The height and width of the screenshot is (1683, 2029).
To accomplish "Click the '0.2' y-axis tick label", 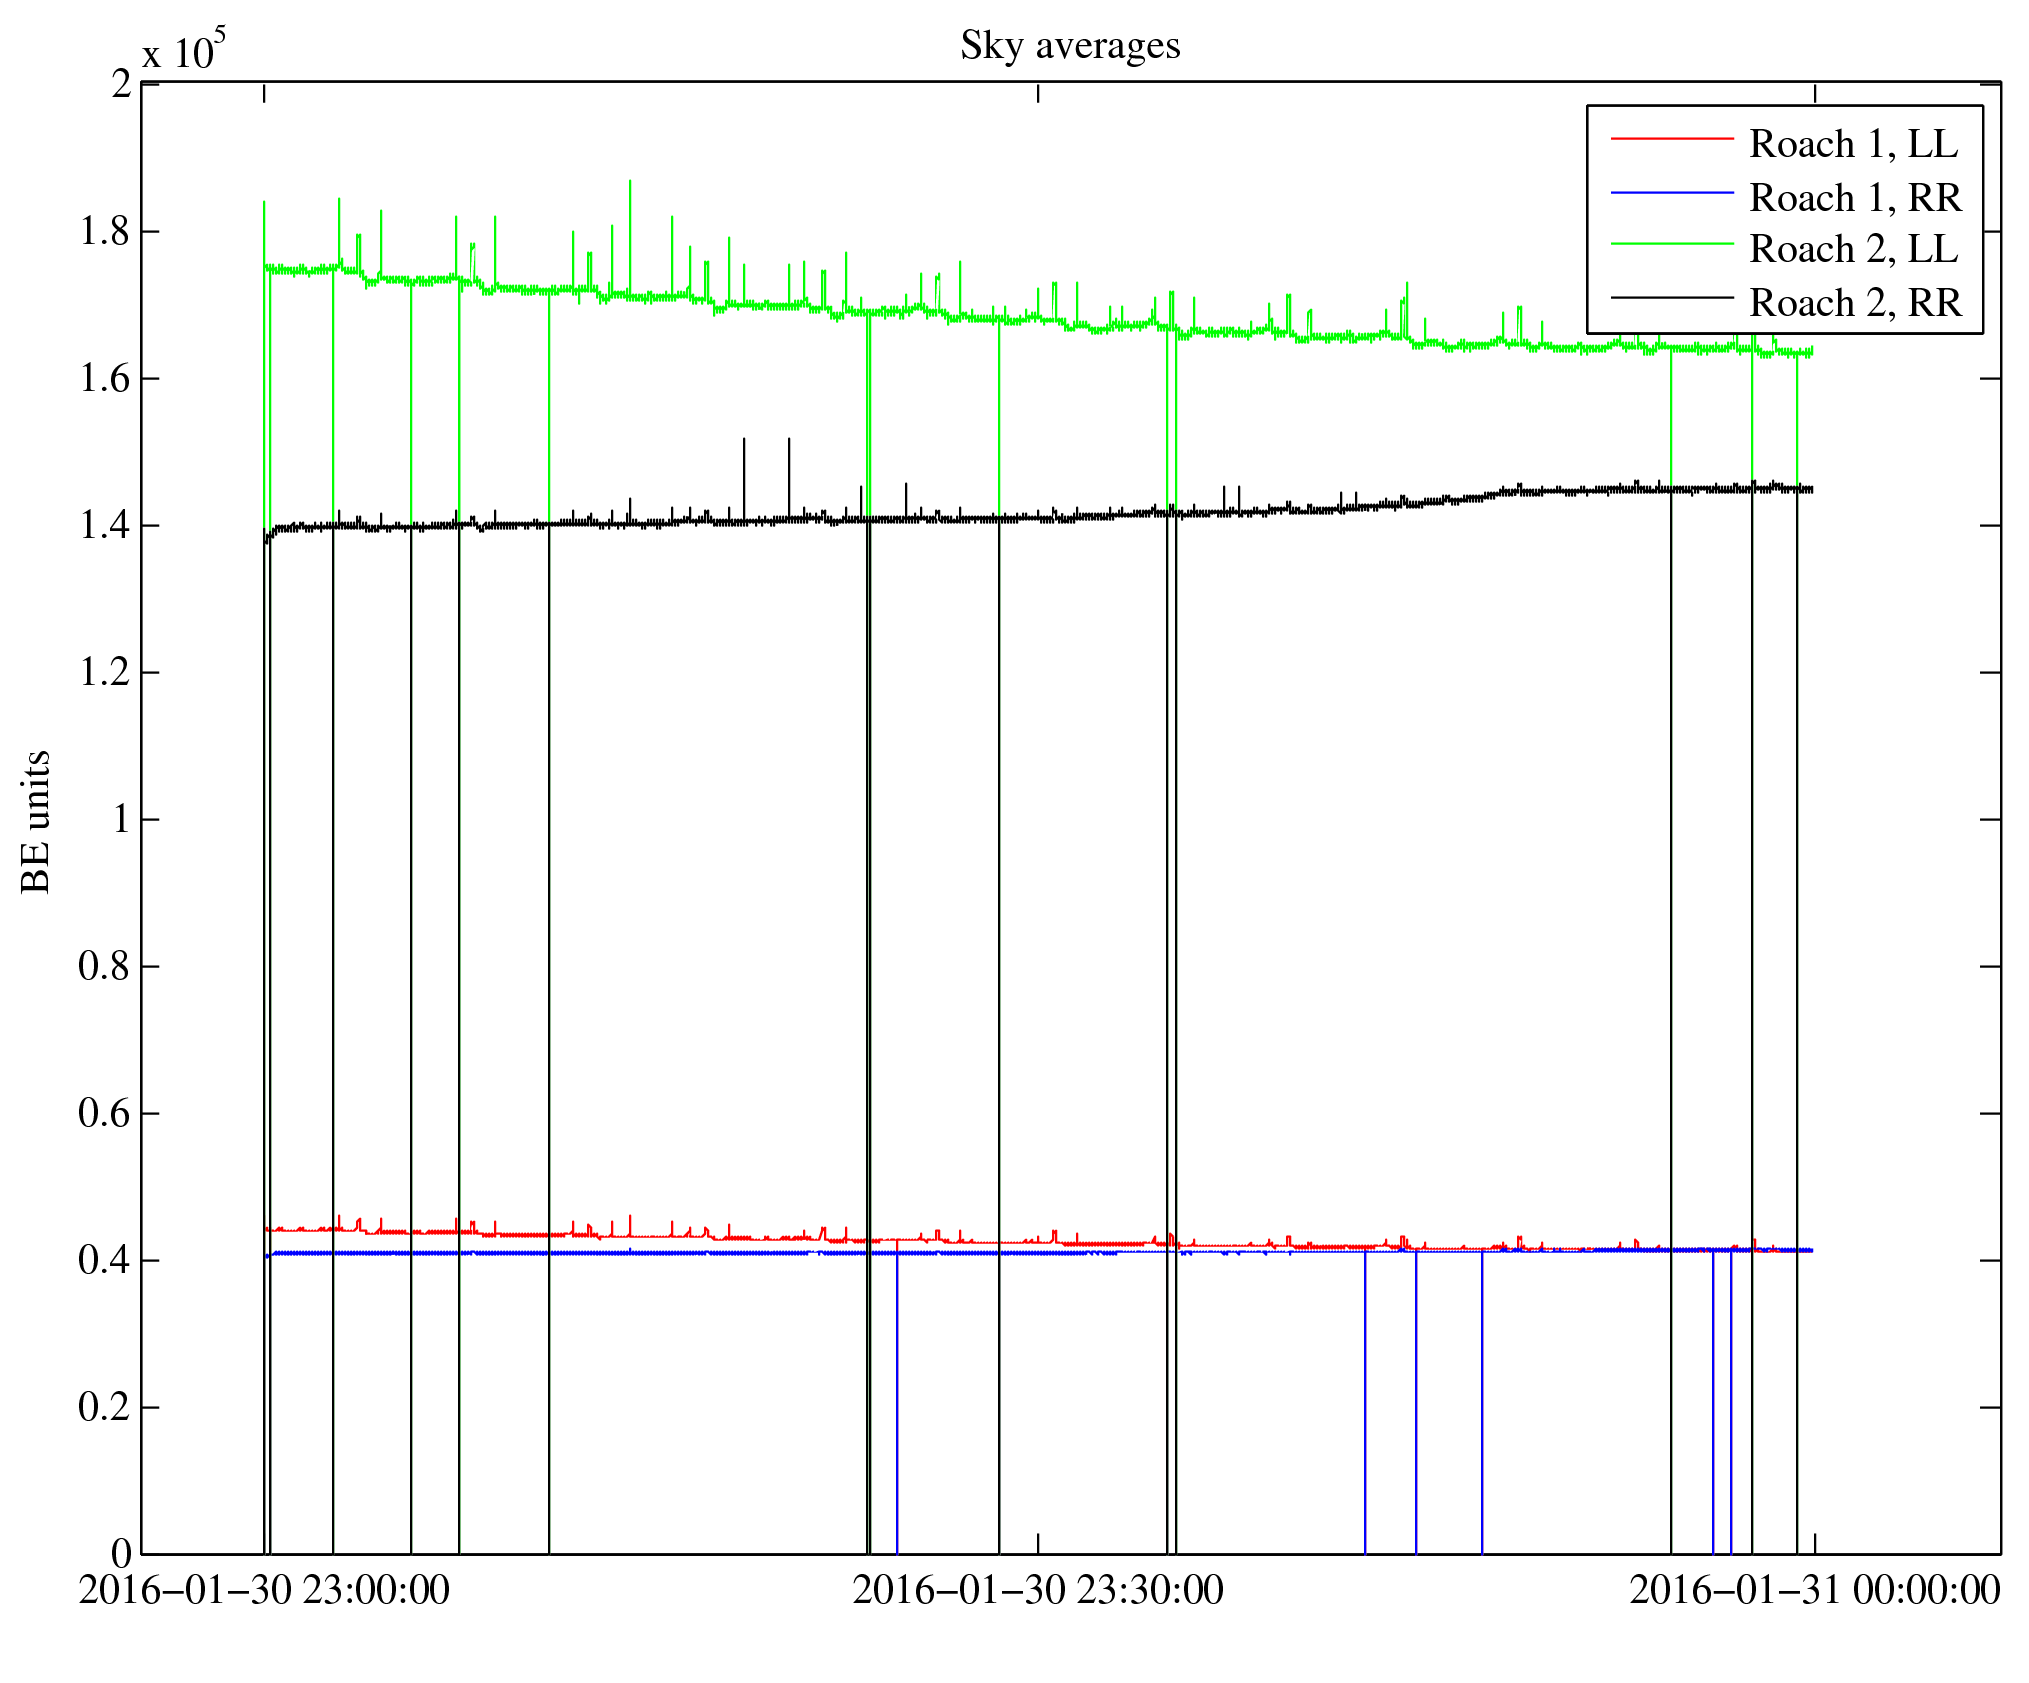I will pos(105,1407).
